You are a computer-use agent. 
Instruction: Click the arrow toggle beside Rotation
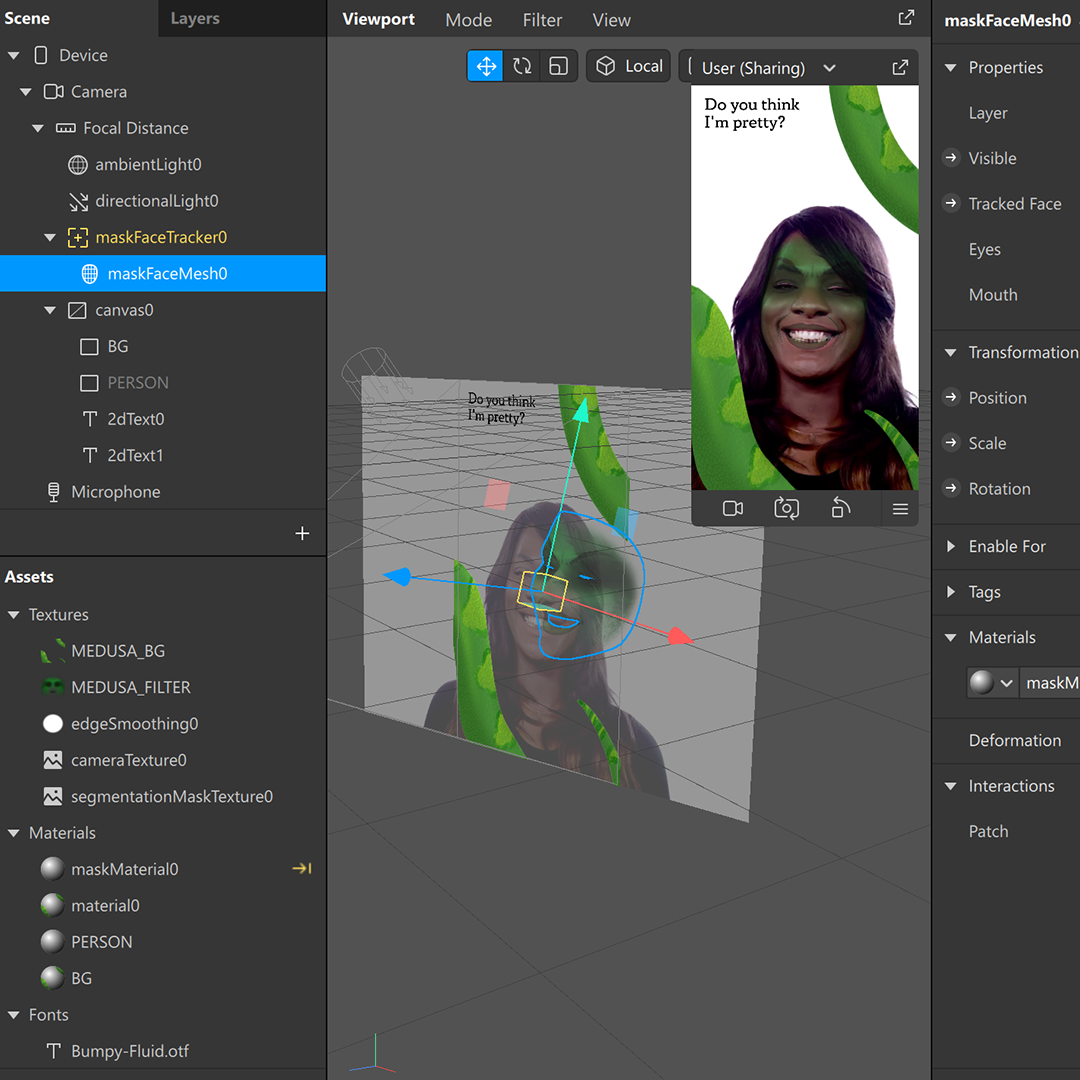[951, 488]
